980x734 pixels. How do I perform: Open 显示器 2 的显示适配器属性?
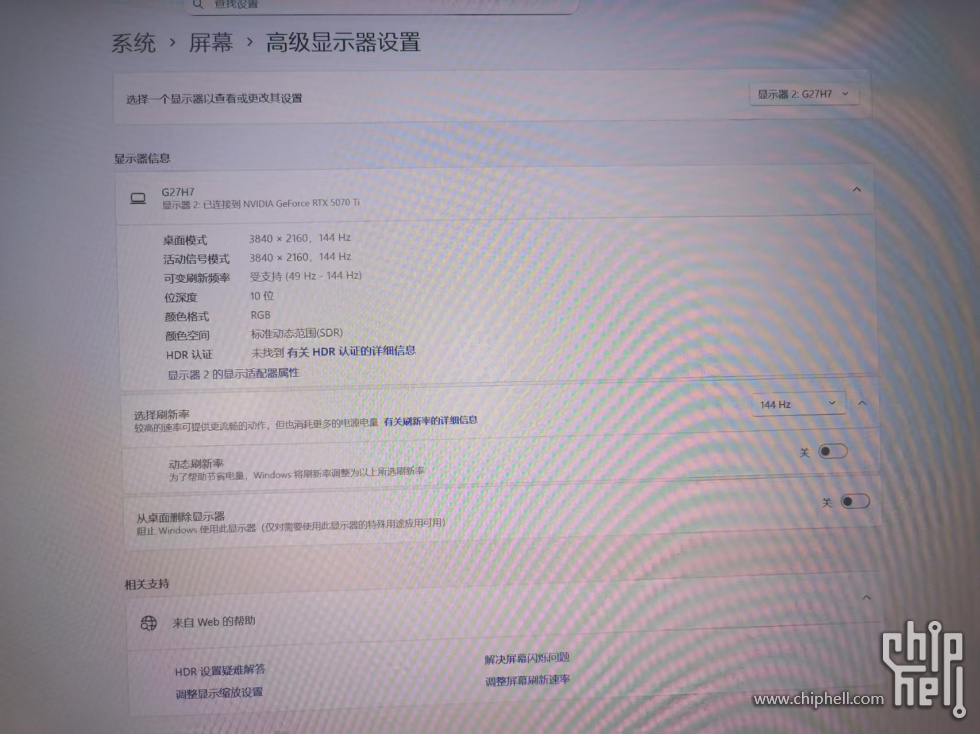click(x=235, y=371)
